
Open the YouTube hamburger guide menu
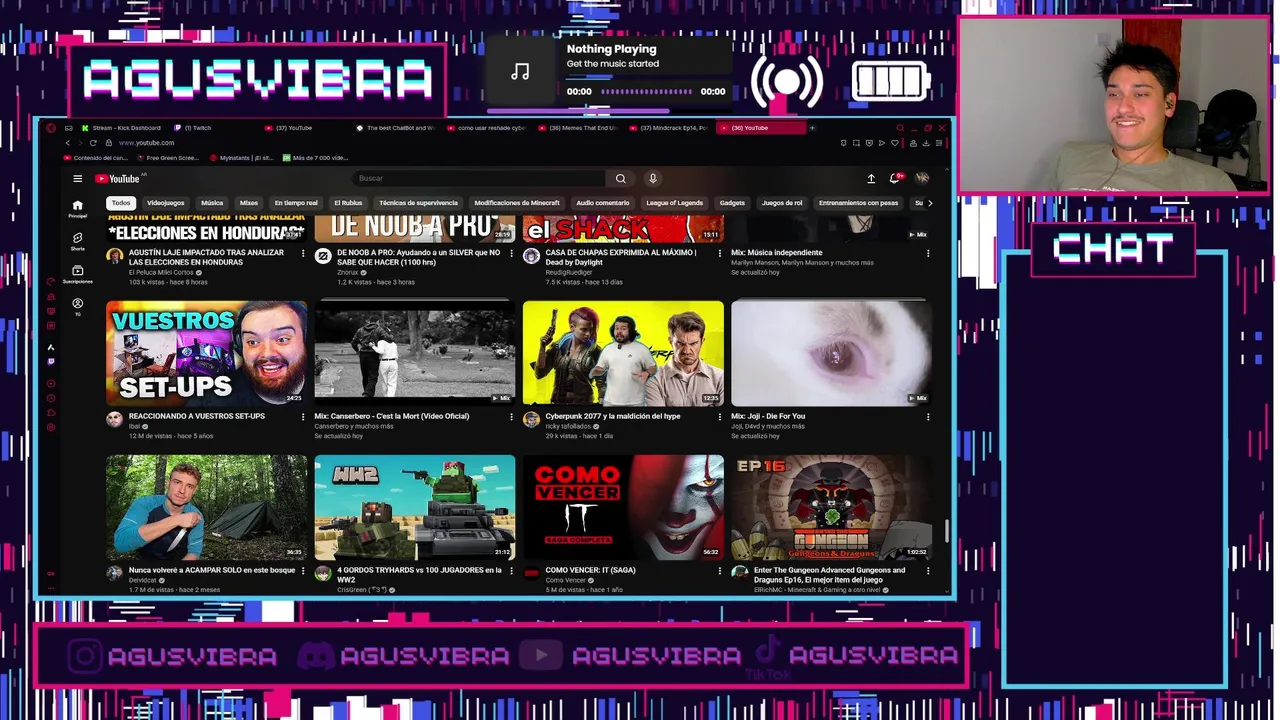(x=77, y=179)
